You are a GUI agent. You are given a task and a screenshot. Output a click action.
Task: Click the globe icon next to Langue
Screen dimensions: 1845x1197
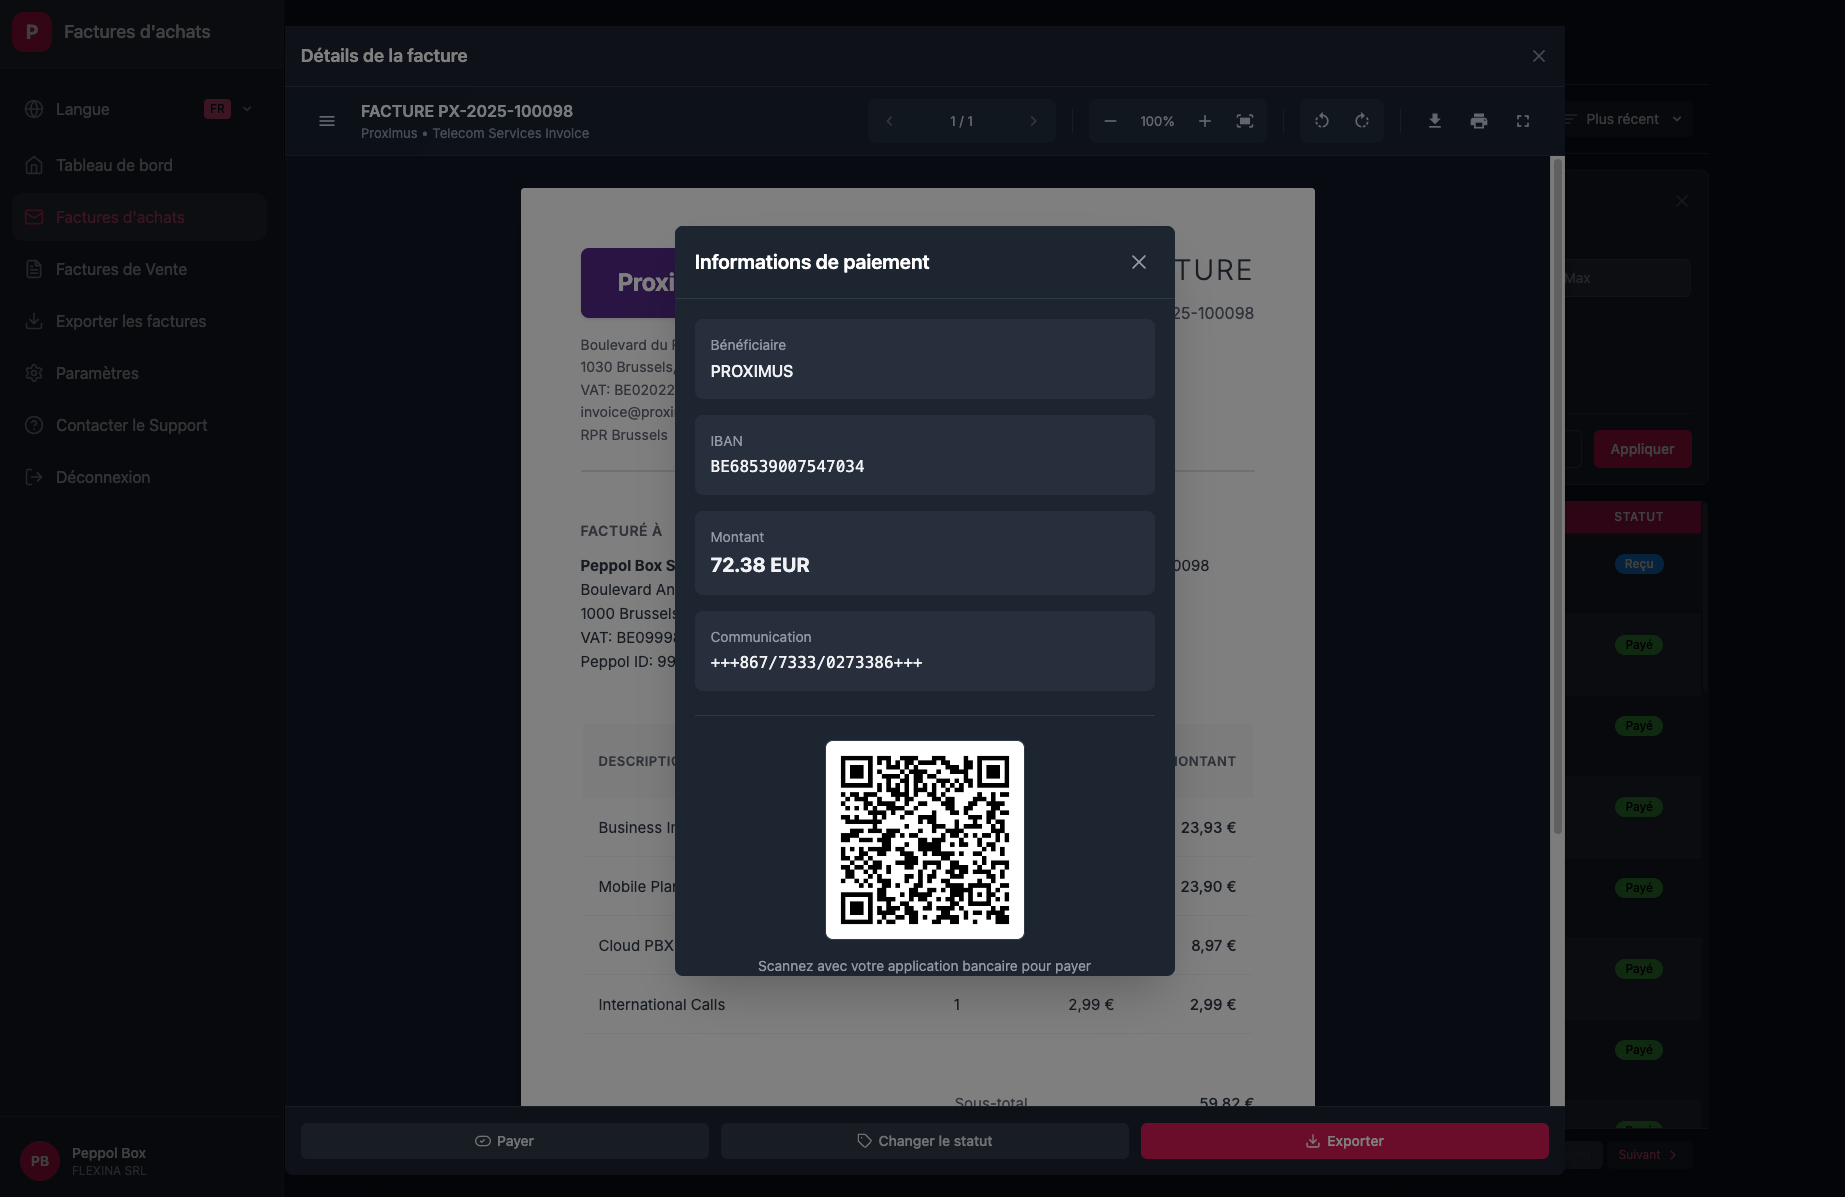[34, 109]
